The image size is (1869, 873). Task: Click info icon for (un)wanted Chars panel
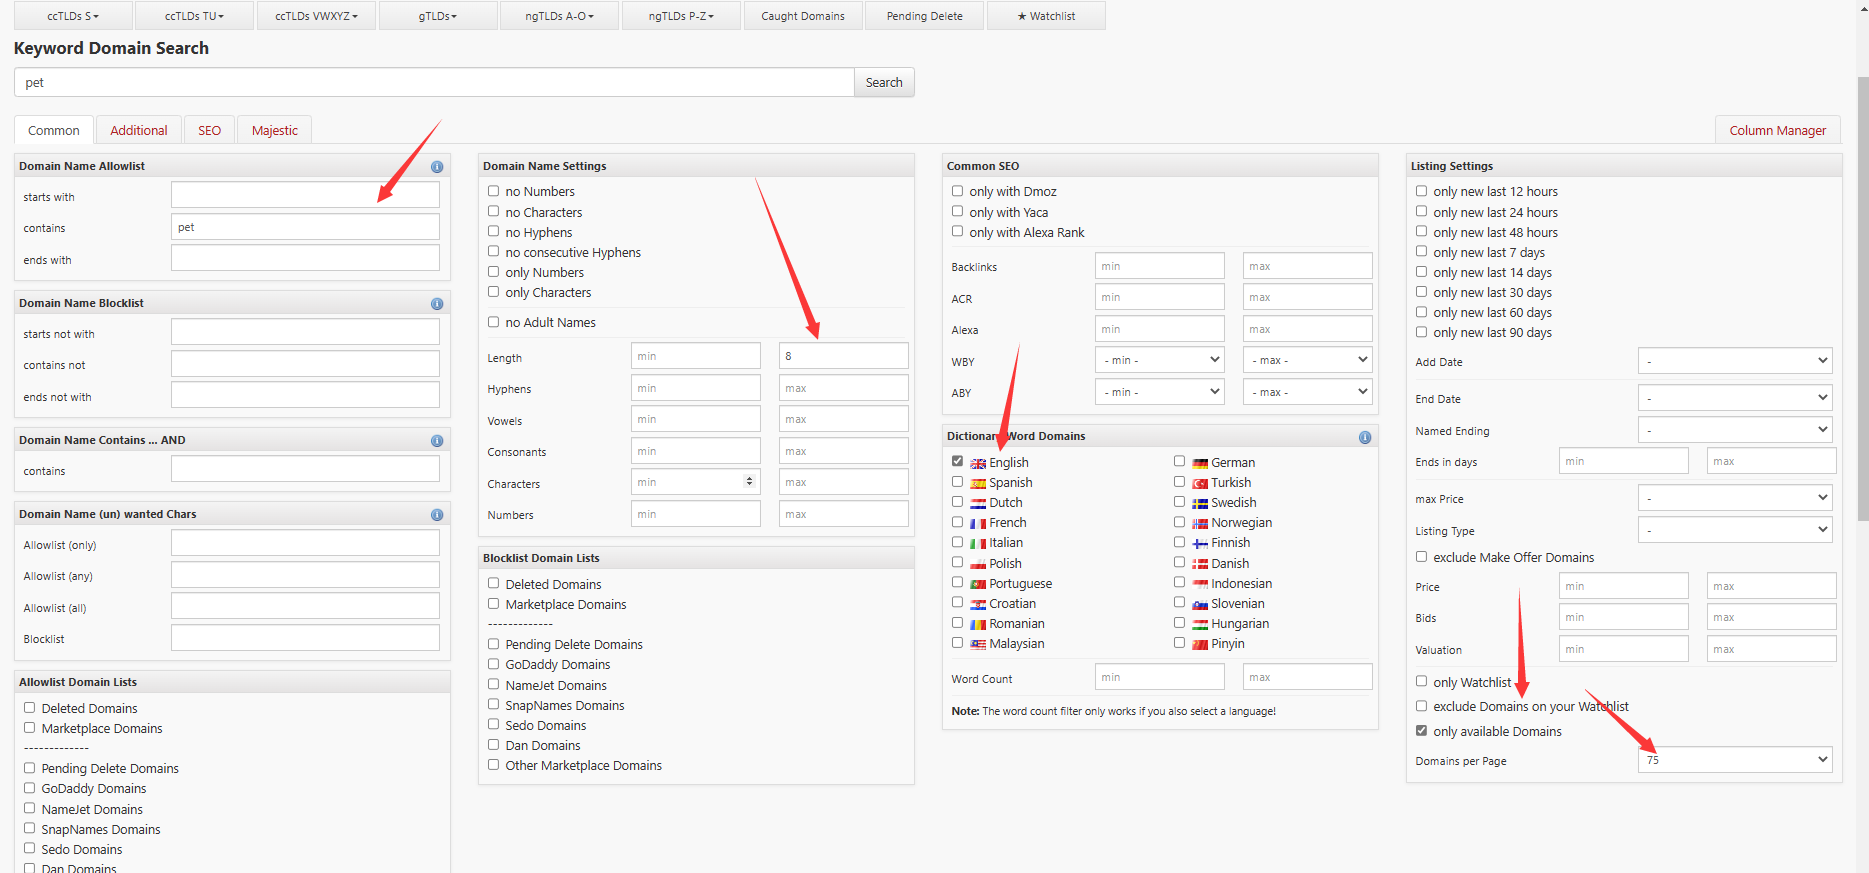tap(437, 515)
